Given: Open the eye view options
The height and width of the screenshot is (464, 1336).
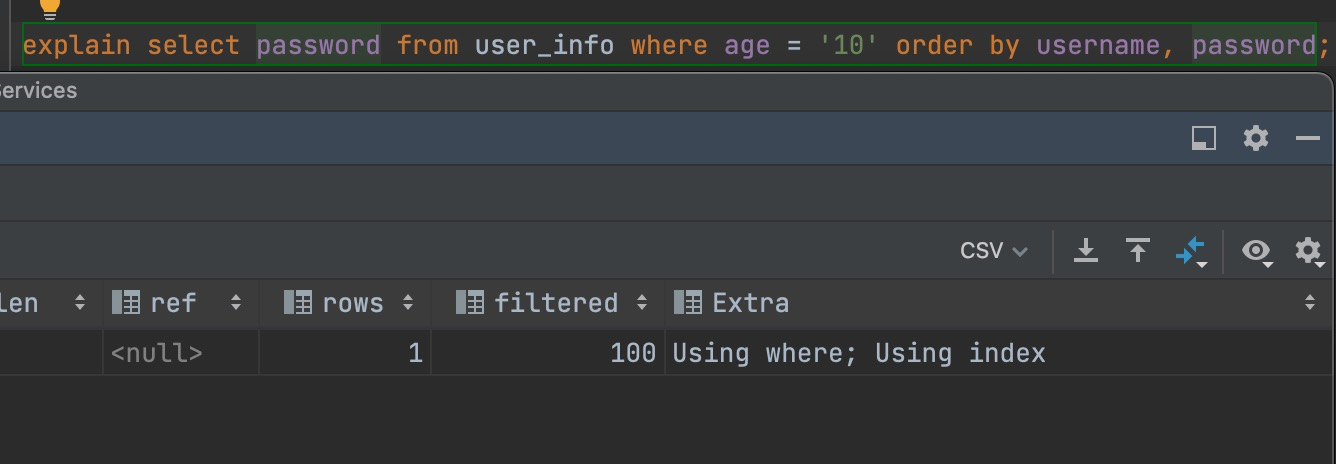Looking at the screenshot, I should tap(1257, 250).
